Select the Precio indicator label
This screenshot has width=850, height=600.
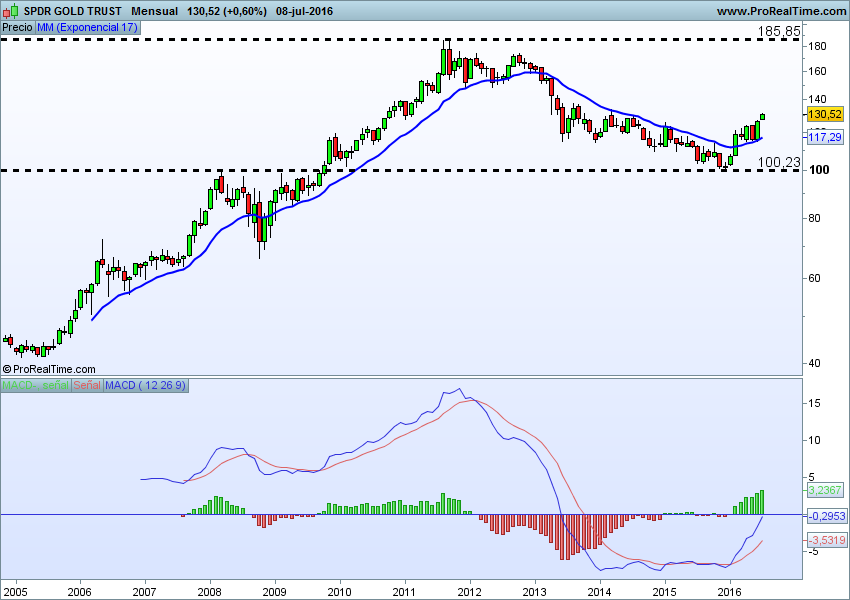(17, 28)
